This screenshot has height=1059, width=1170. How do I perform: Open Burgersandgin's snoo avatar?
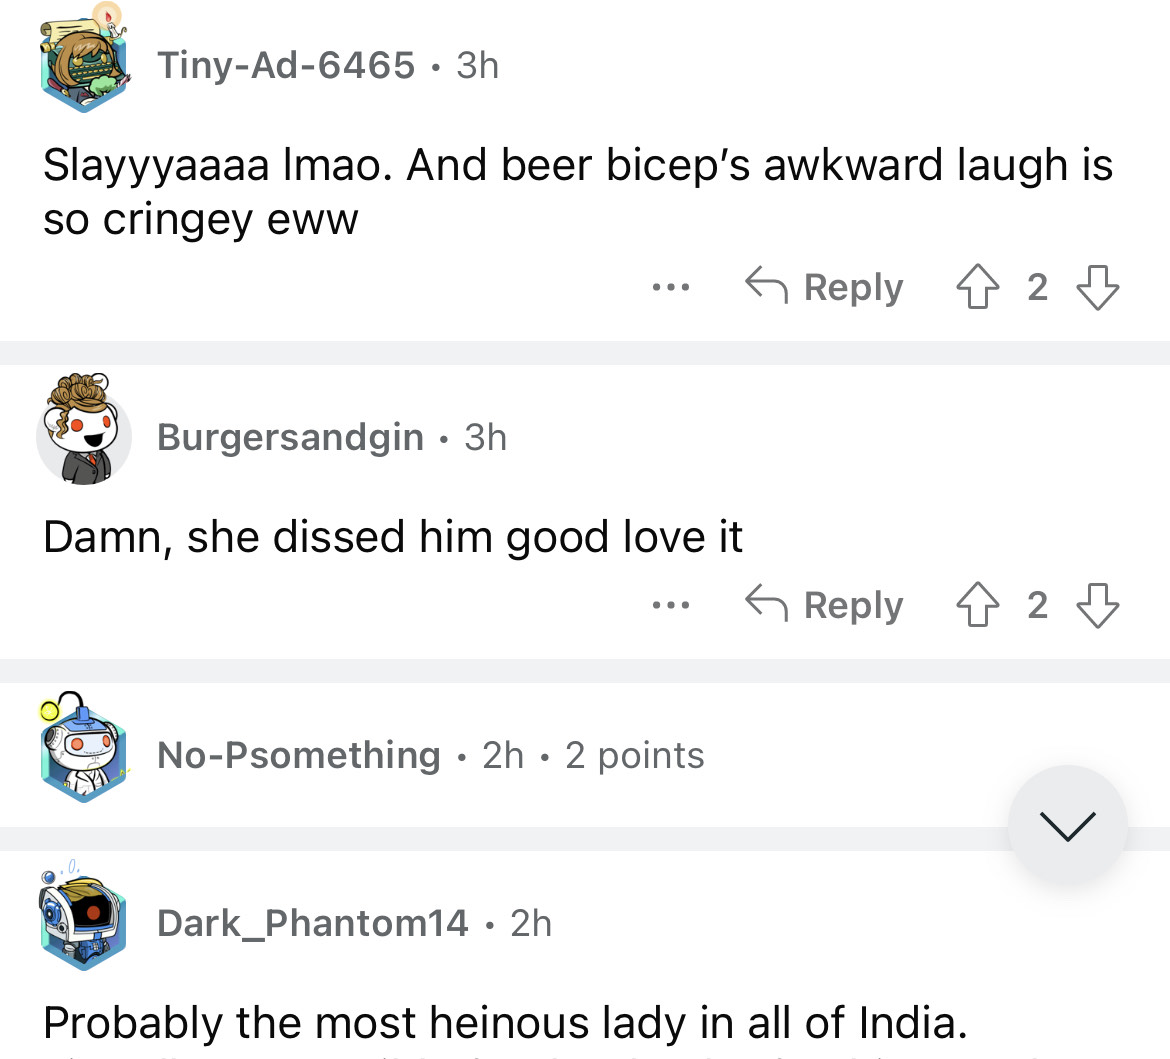pos(84,432)
